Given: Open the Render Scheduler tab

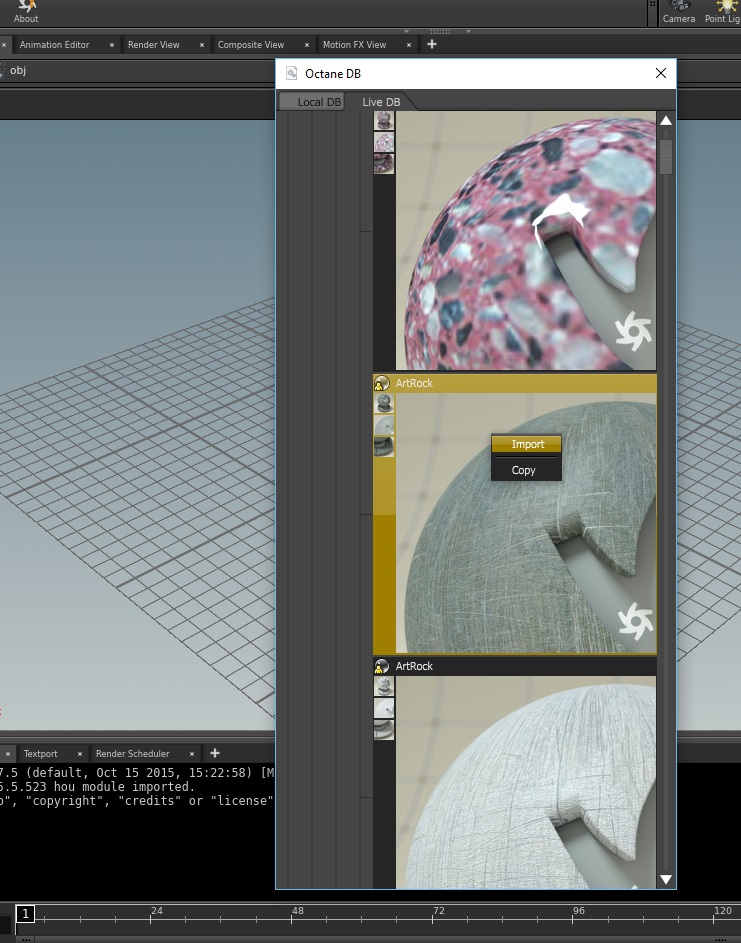Looking at the screenshot, I should (x=132, y=754).
